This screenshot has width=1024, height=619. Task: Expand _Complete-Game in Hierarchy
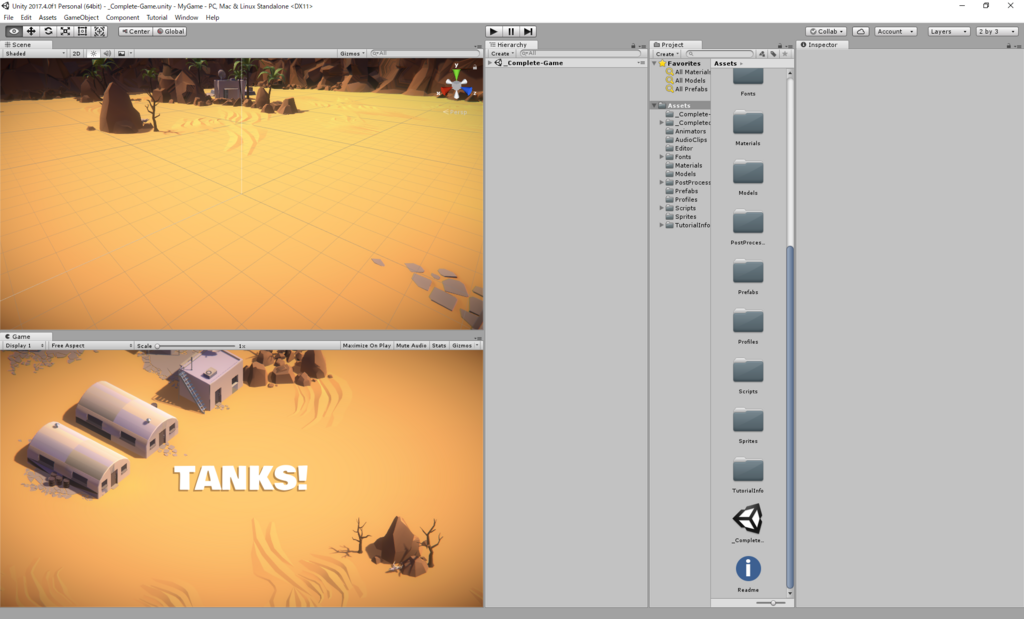pyautogui.click(x=490, y=63)
